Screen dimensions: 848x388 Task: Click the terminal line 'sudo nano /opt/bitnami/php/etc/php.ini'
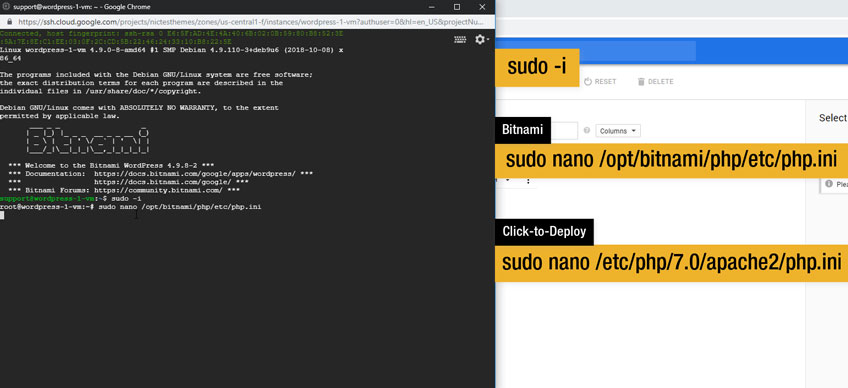point(180,207)
